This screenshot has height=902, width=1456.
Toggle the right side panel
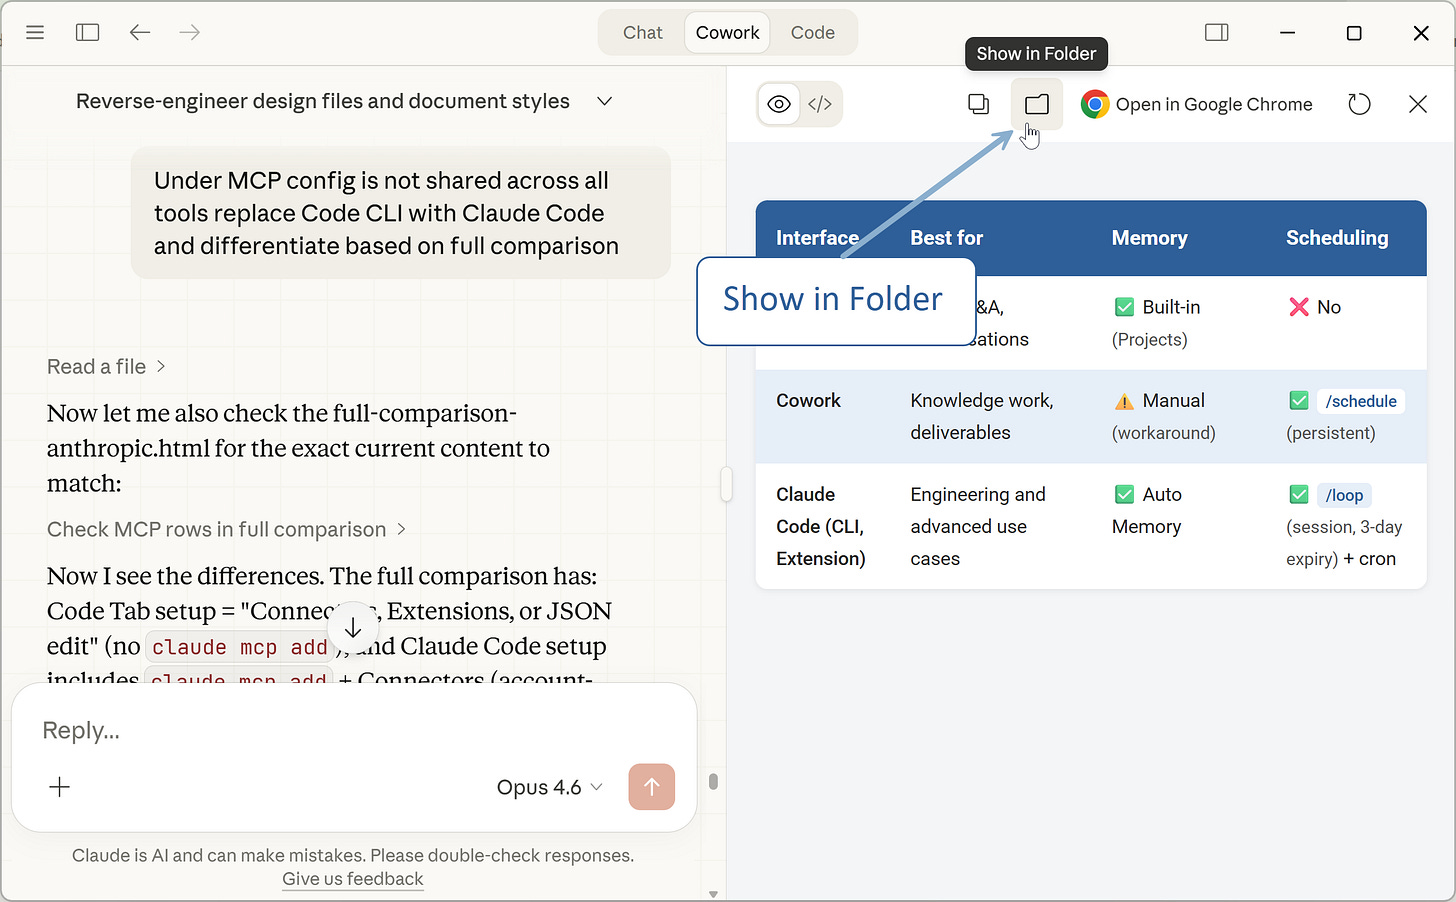1217,32
